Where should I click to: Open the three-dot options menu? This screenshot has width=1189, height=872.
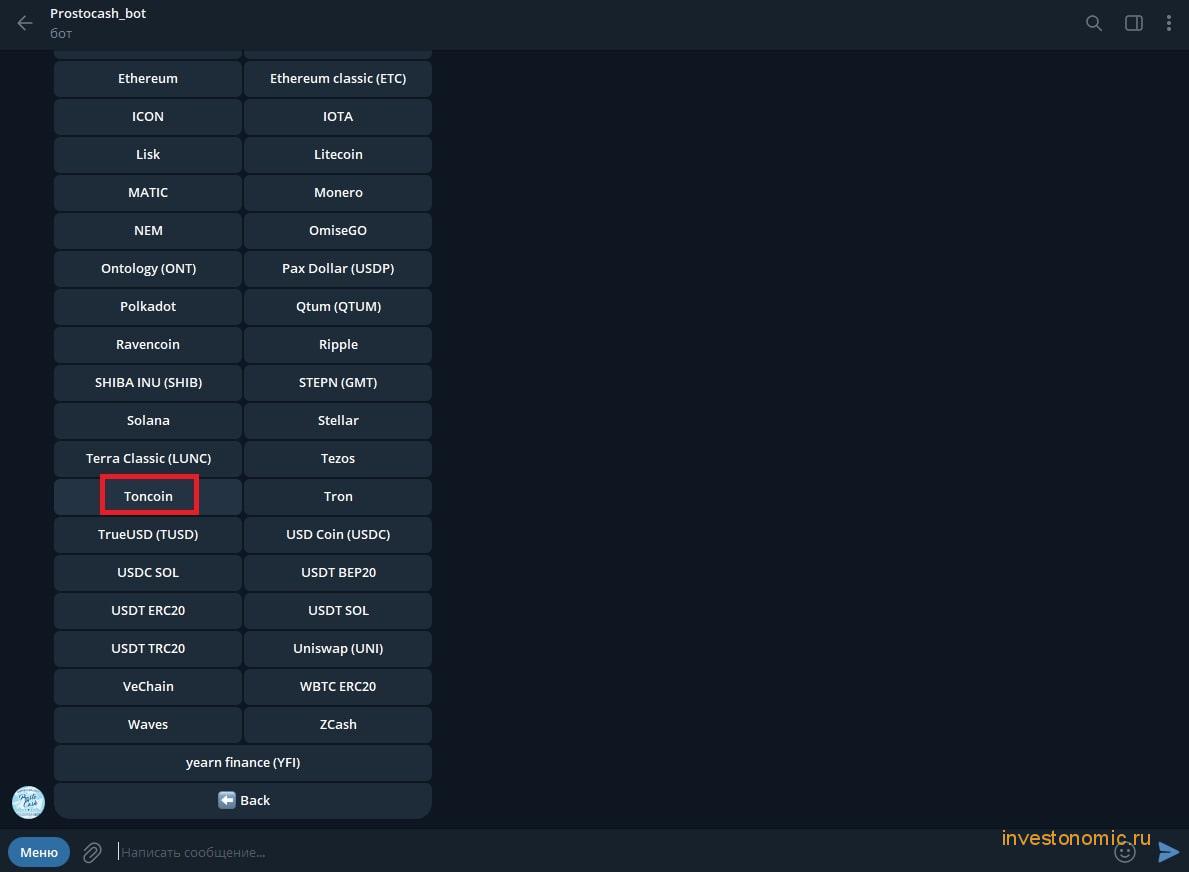1169,24
